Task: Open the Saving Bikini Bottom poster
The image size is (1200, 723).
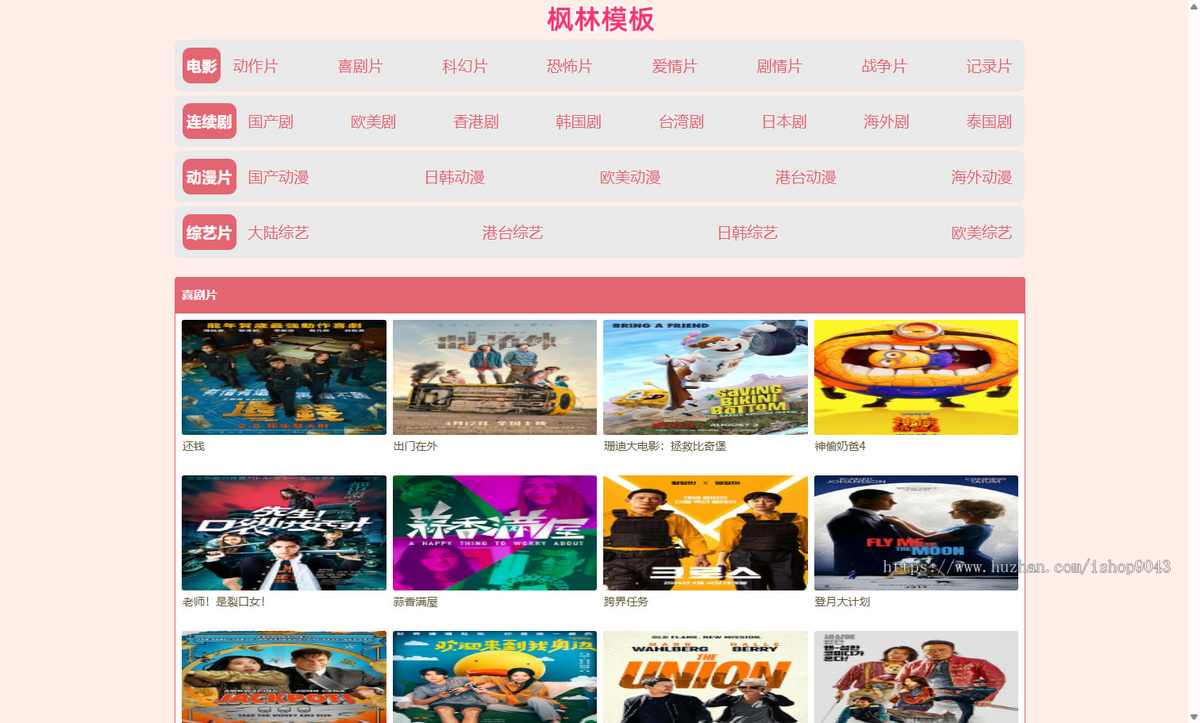Action: pos(705,377)
